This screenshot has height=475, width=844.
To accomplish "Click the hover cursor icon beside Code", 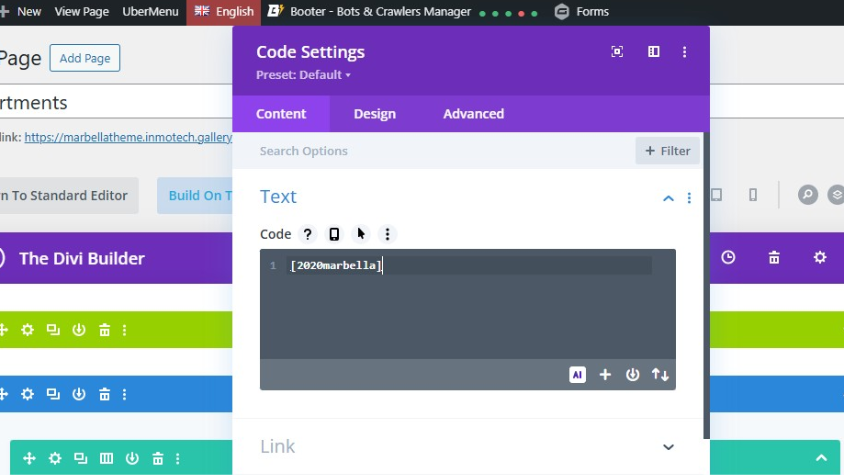I will pyautogui.click(x=361, y=234).
